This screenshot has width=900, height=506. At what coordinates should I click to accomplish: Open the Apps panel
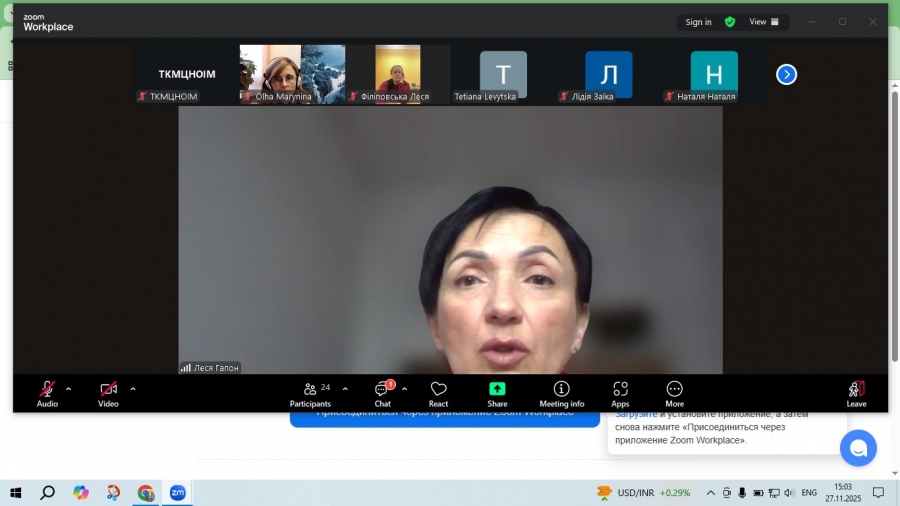point(620,392)
